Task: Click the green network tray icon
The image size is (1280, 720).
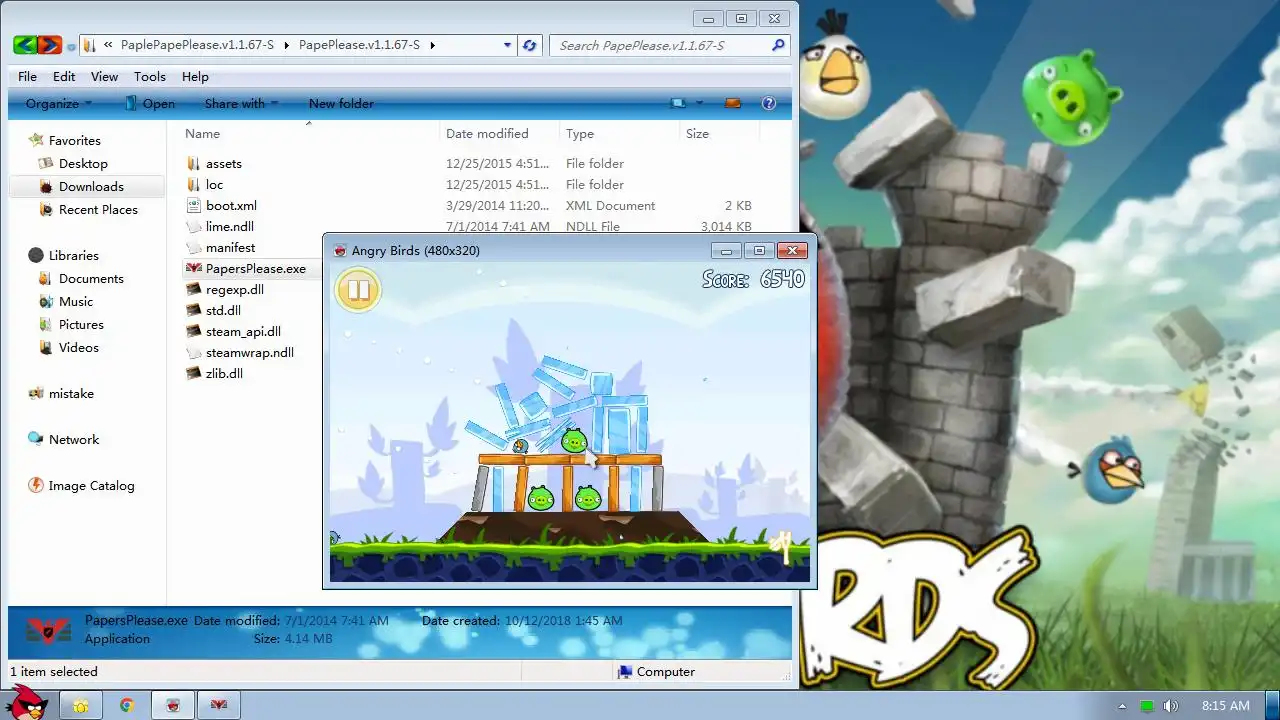Action: (x=1146, y=706)
